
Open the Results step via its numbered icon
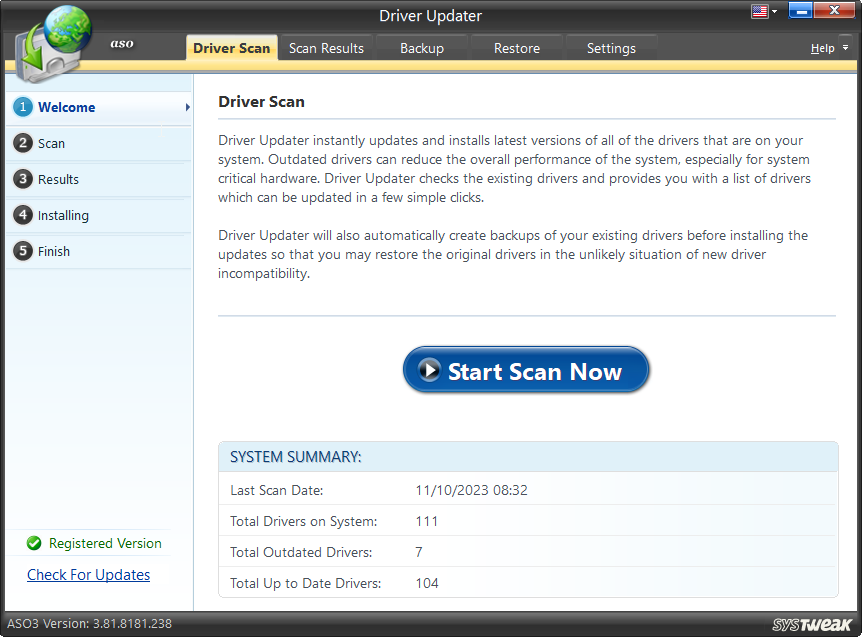(x=22, y=179)
